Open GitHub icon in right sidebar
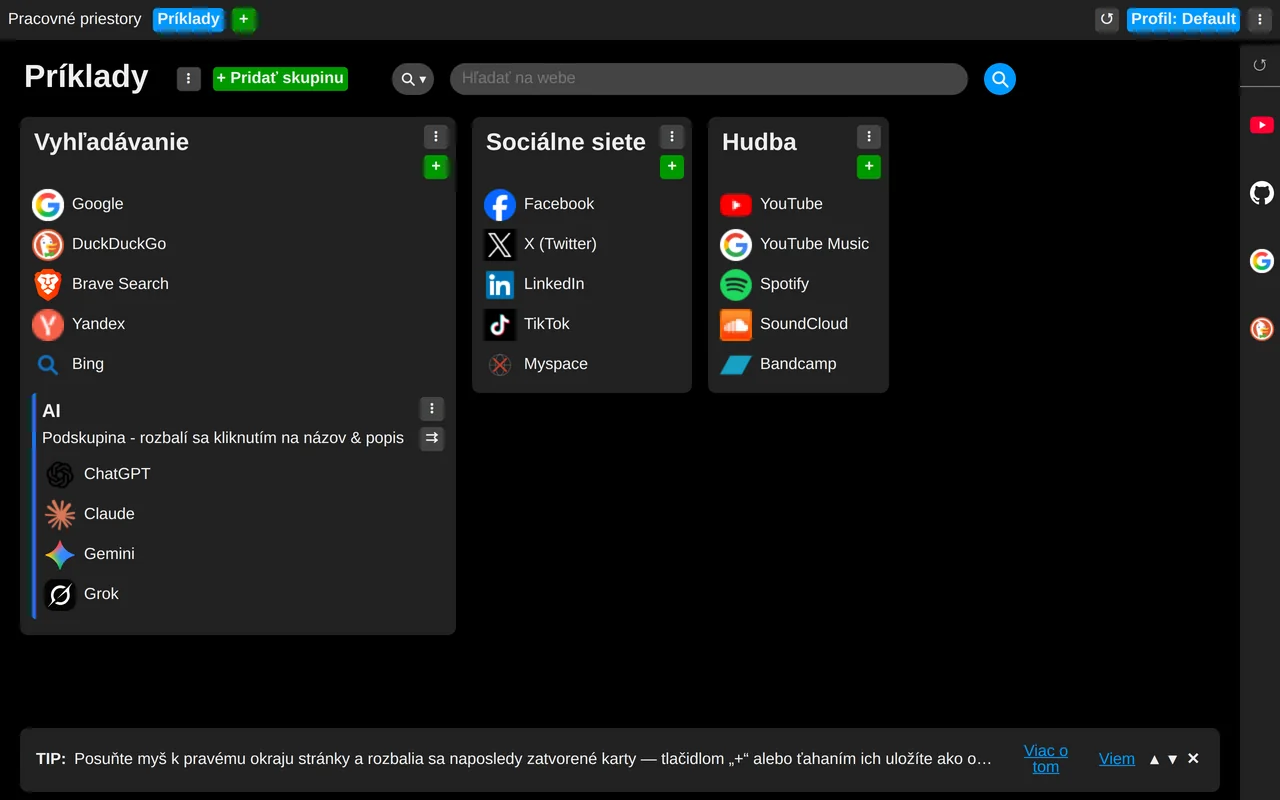The image size is (1280, 800). 1262,193
